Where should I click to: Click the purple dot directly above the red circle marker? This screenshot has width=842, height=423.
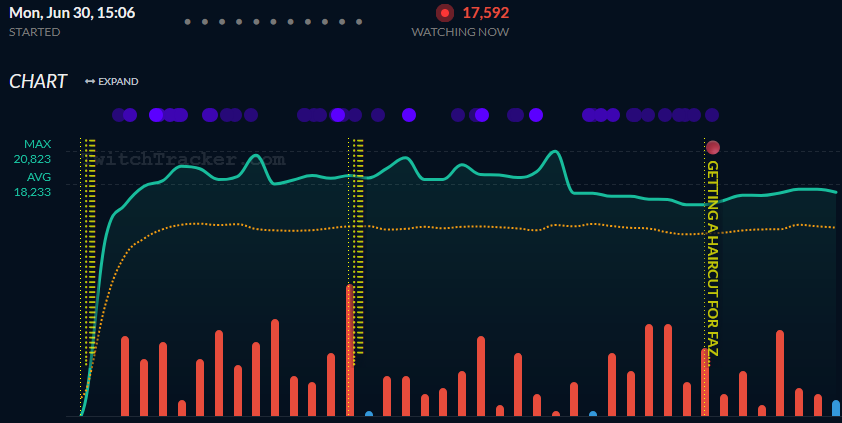click(712, 115)
